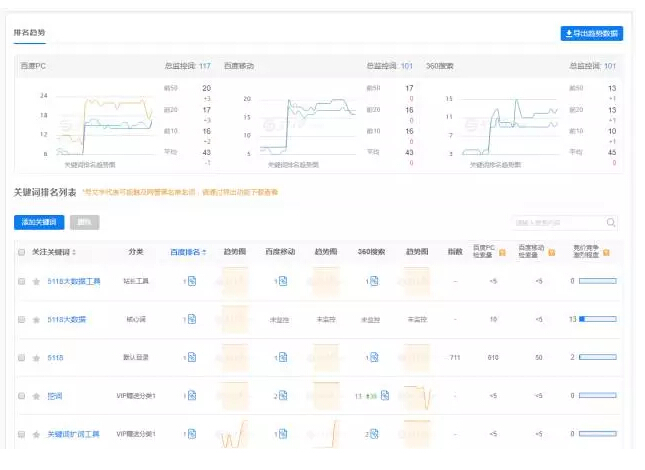Open Baidu rank snapshot icon for 5118大数据工具
This screenshot has width=645, height=470.
[x=191, y=281]
